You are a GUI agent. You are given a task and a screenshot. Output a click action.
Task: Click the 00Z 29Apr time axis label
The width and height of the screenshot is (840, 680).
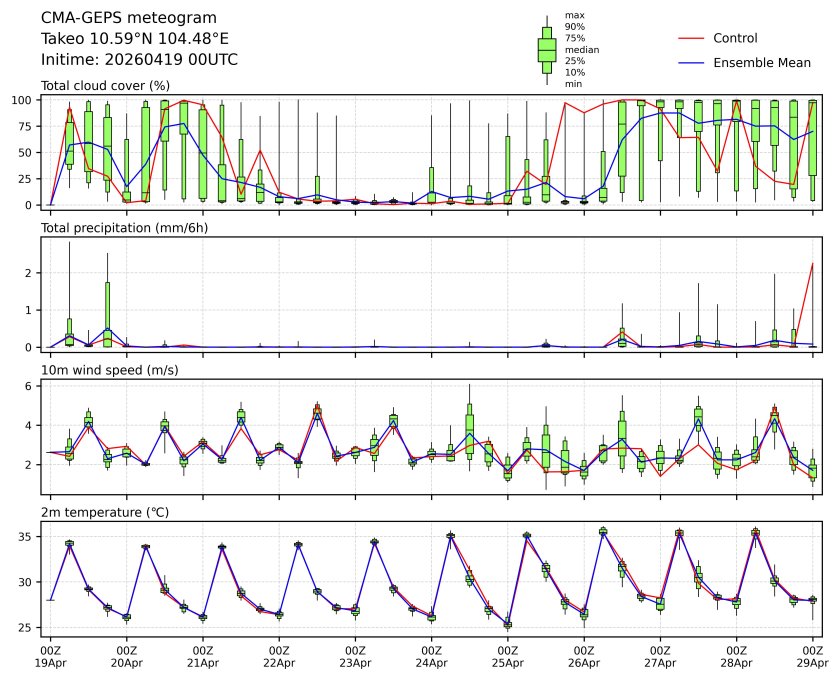813,656
